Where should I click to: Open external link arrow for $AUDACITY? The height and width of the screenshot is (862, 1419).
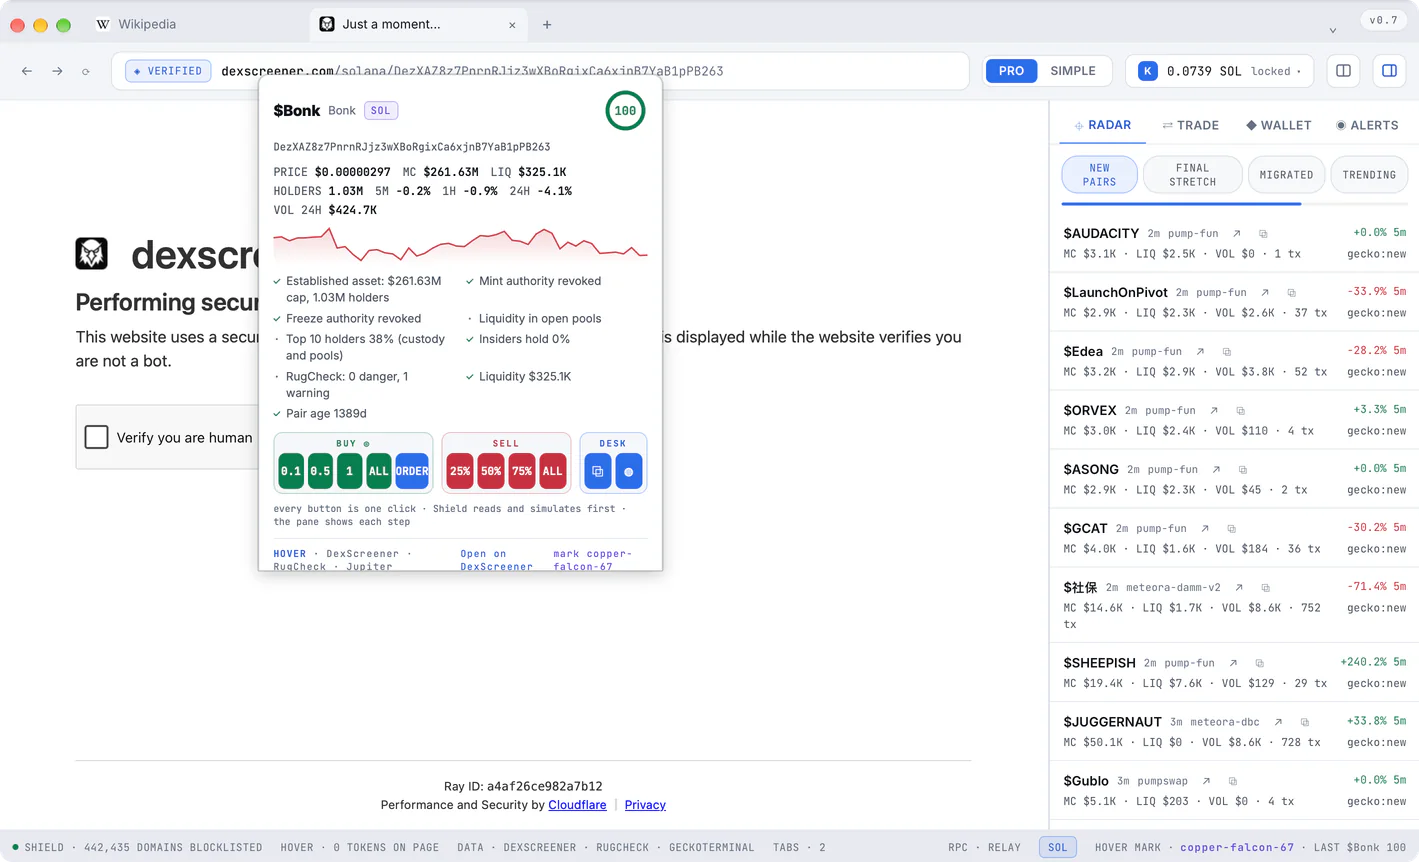[1237, 234]
